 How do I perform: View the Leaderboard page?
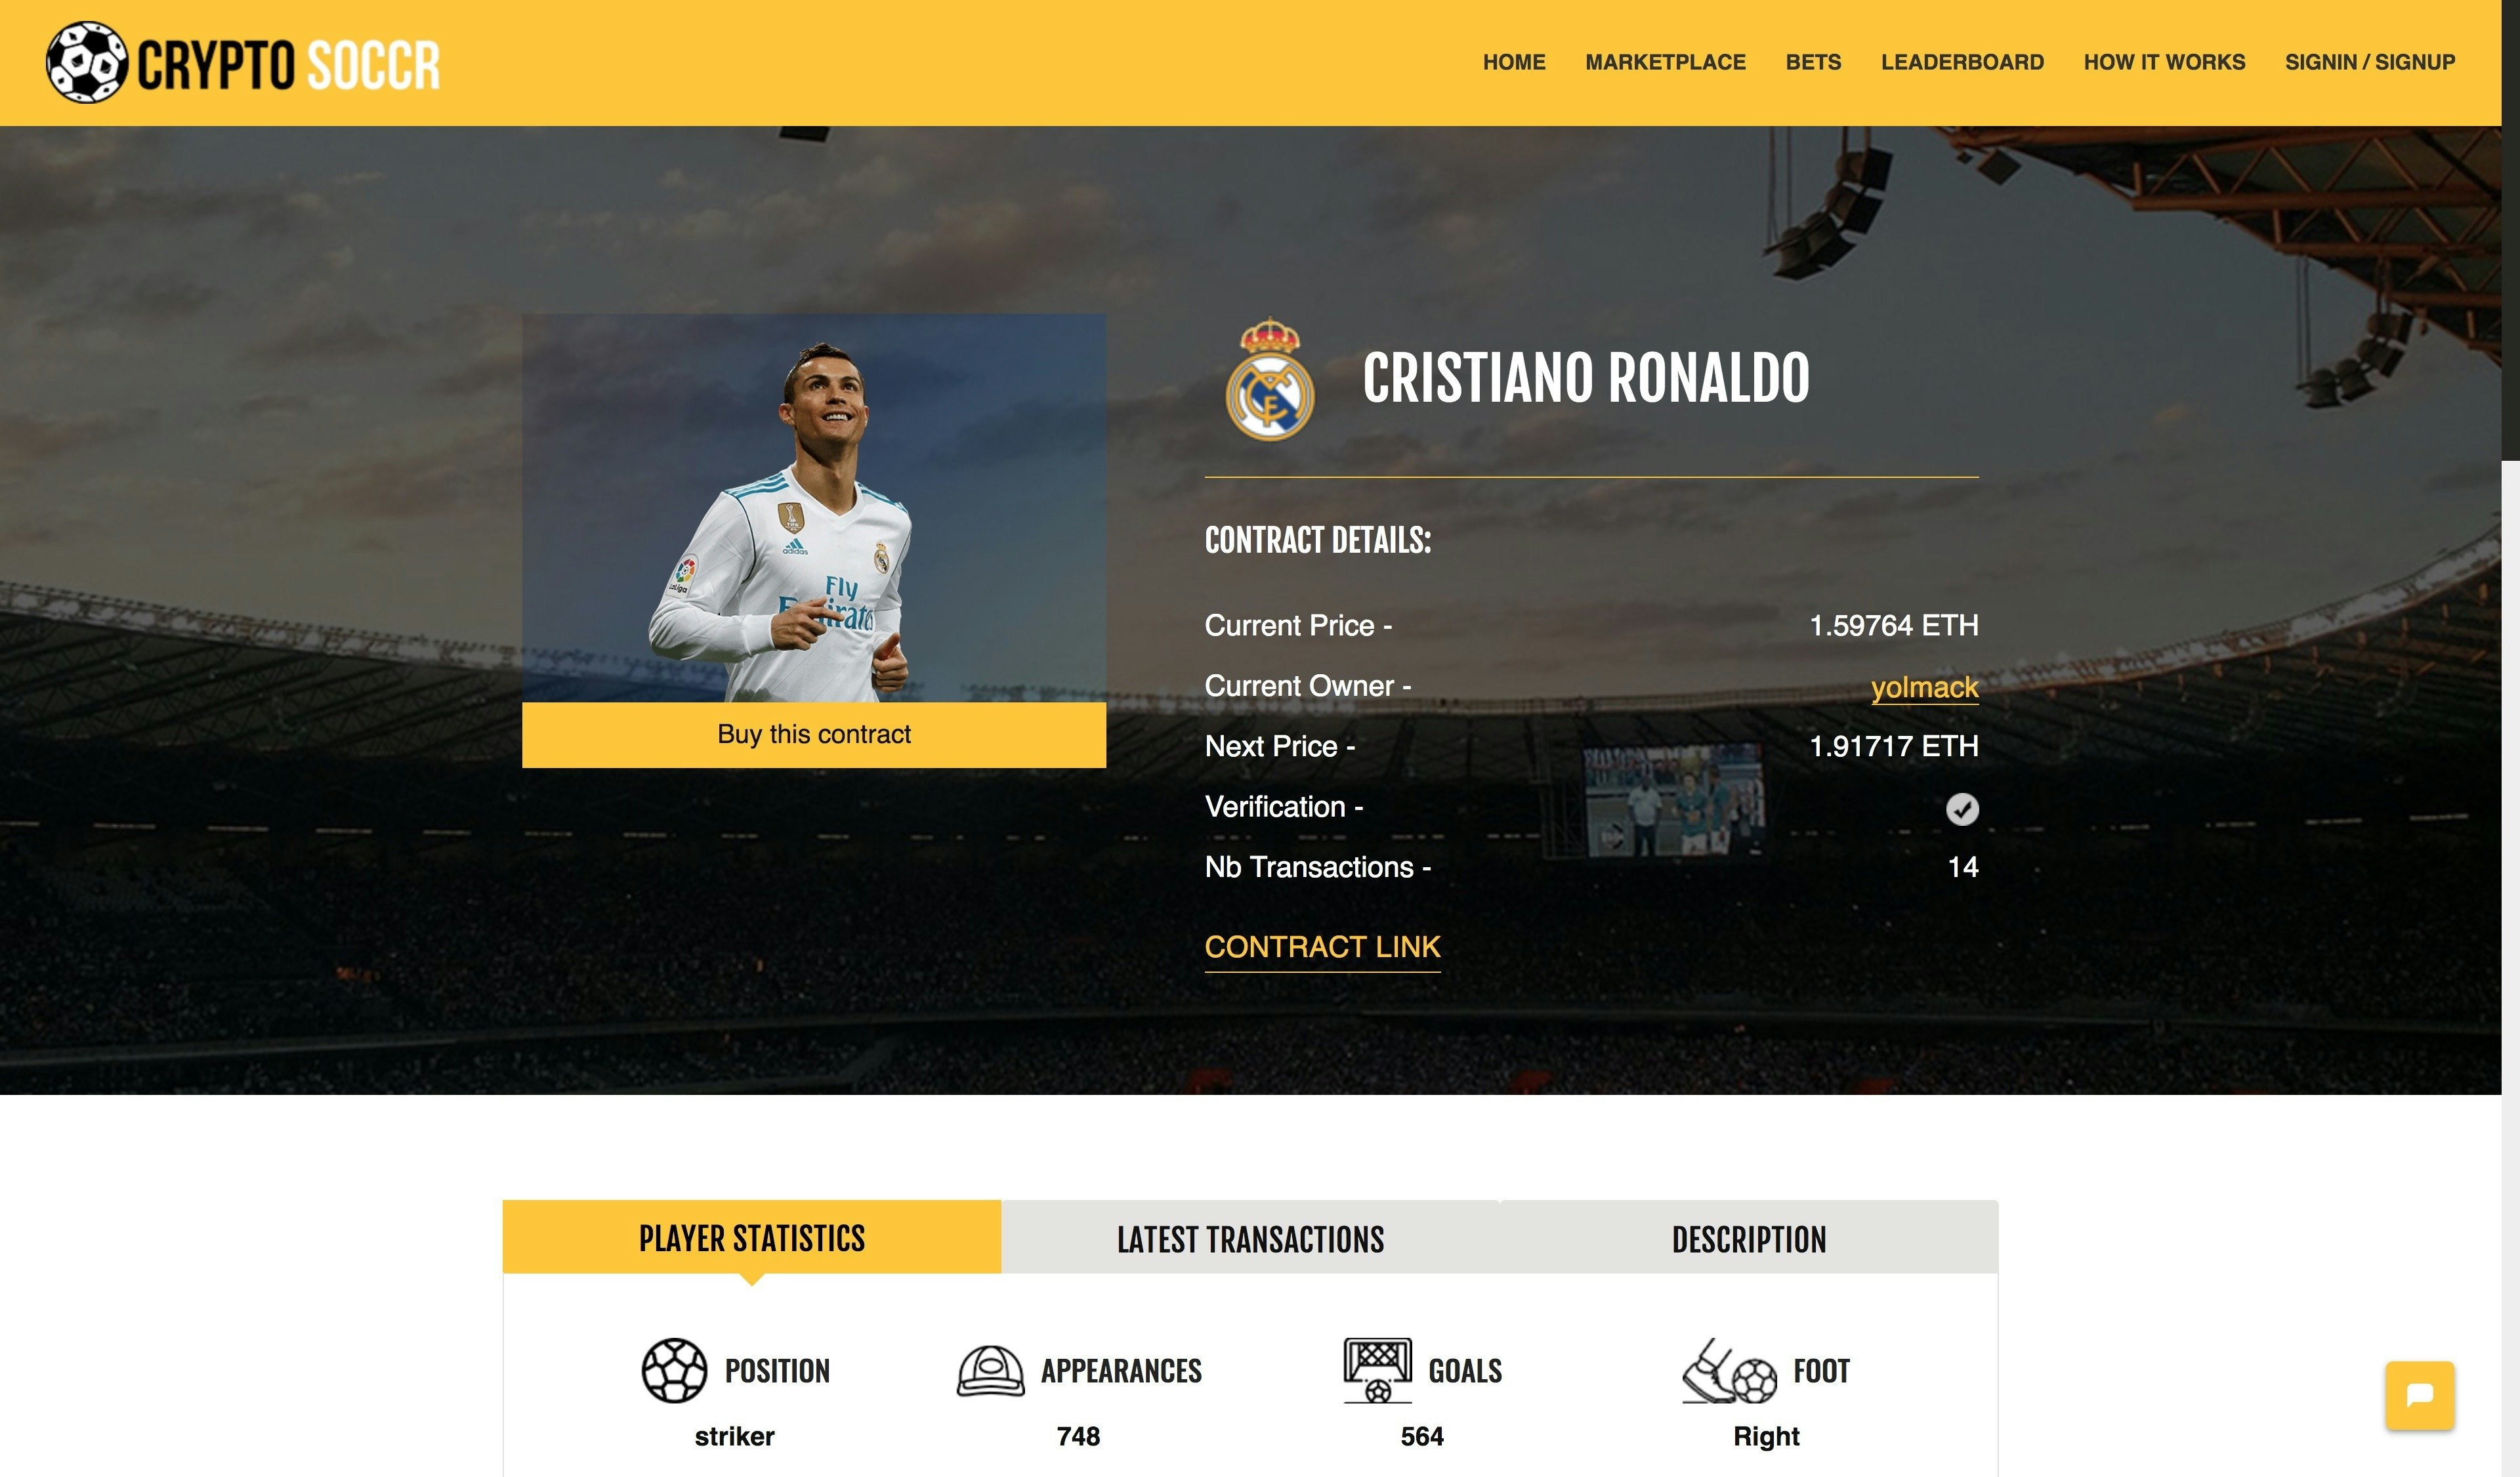(1961, 62)
